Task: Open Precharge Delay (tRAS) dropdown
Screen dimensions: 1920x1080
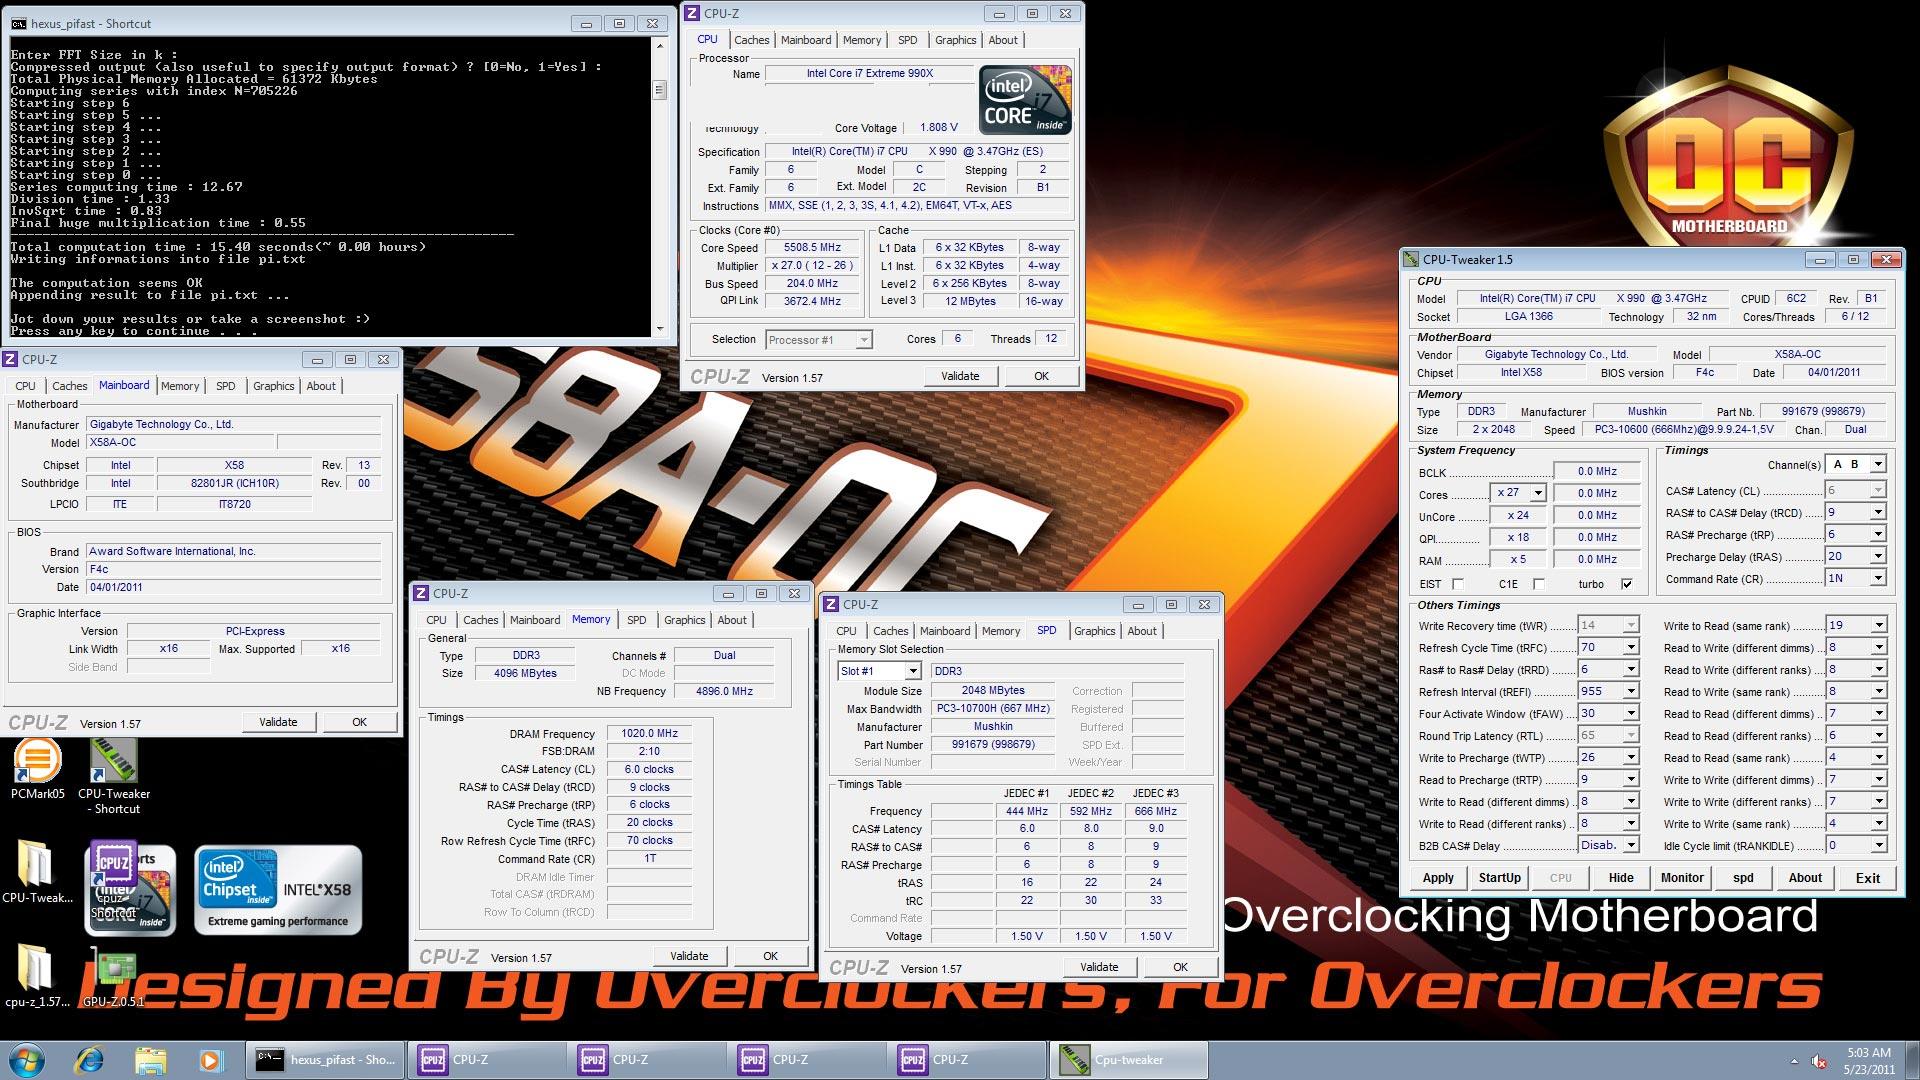Action: (x=1878, y=556)
